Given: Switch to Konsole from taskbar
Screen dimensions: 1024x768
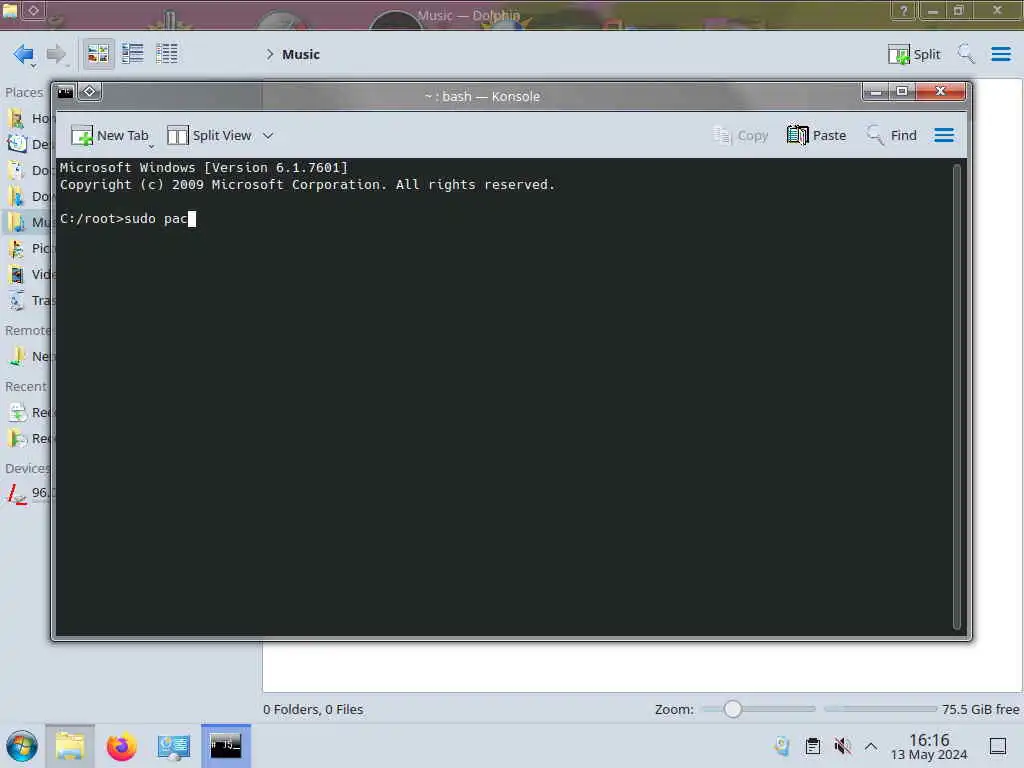Looking at the screenshot, I should [225, 746].
